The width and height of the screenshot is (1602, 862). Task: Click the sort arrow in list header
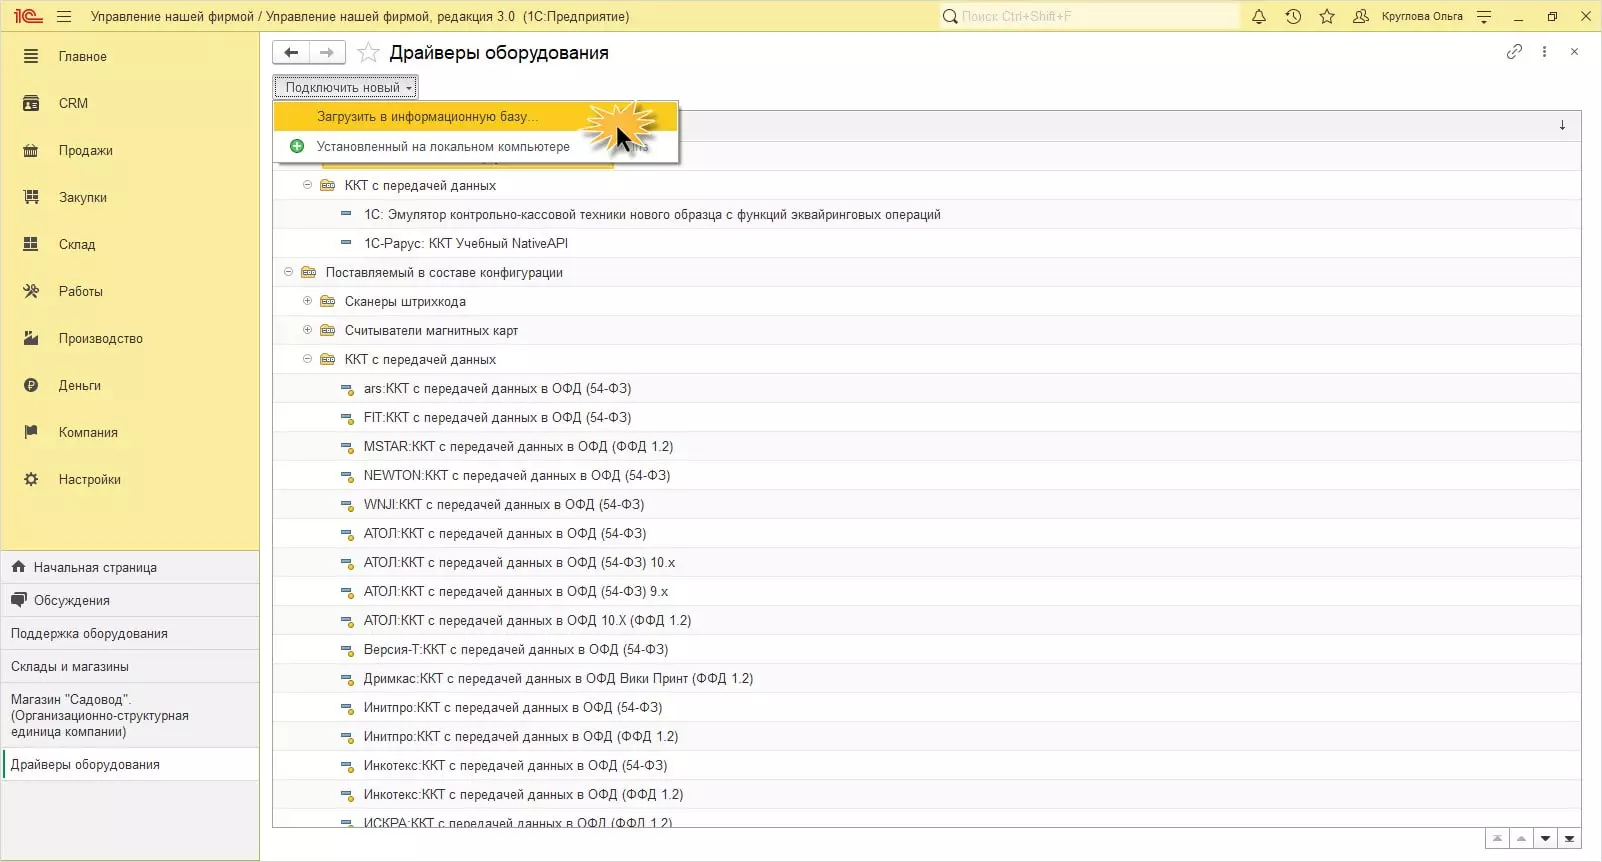tap(1562, 125)
